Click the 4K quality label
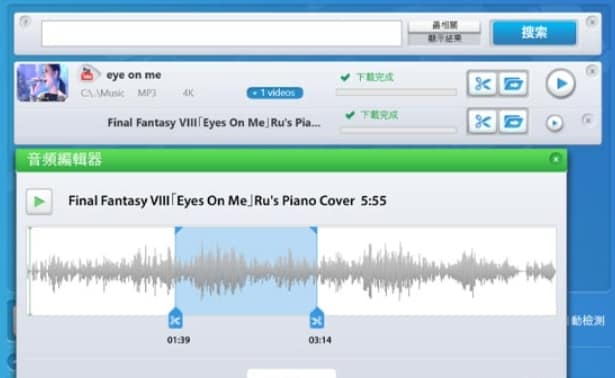The image size is (615, 378). coord(188,93)
